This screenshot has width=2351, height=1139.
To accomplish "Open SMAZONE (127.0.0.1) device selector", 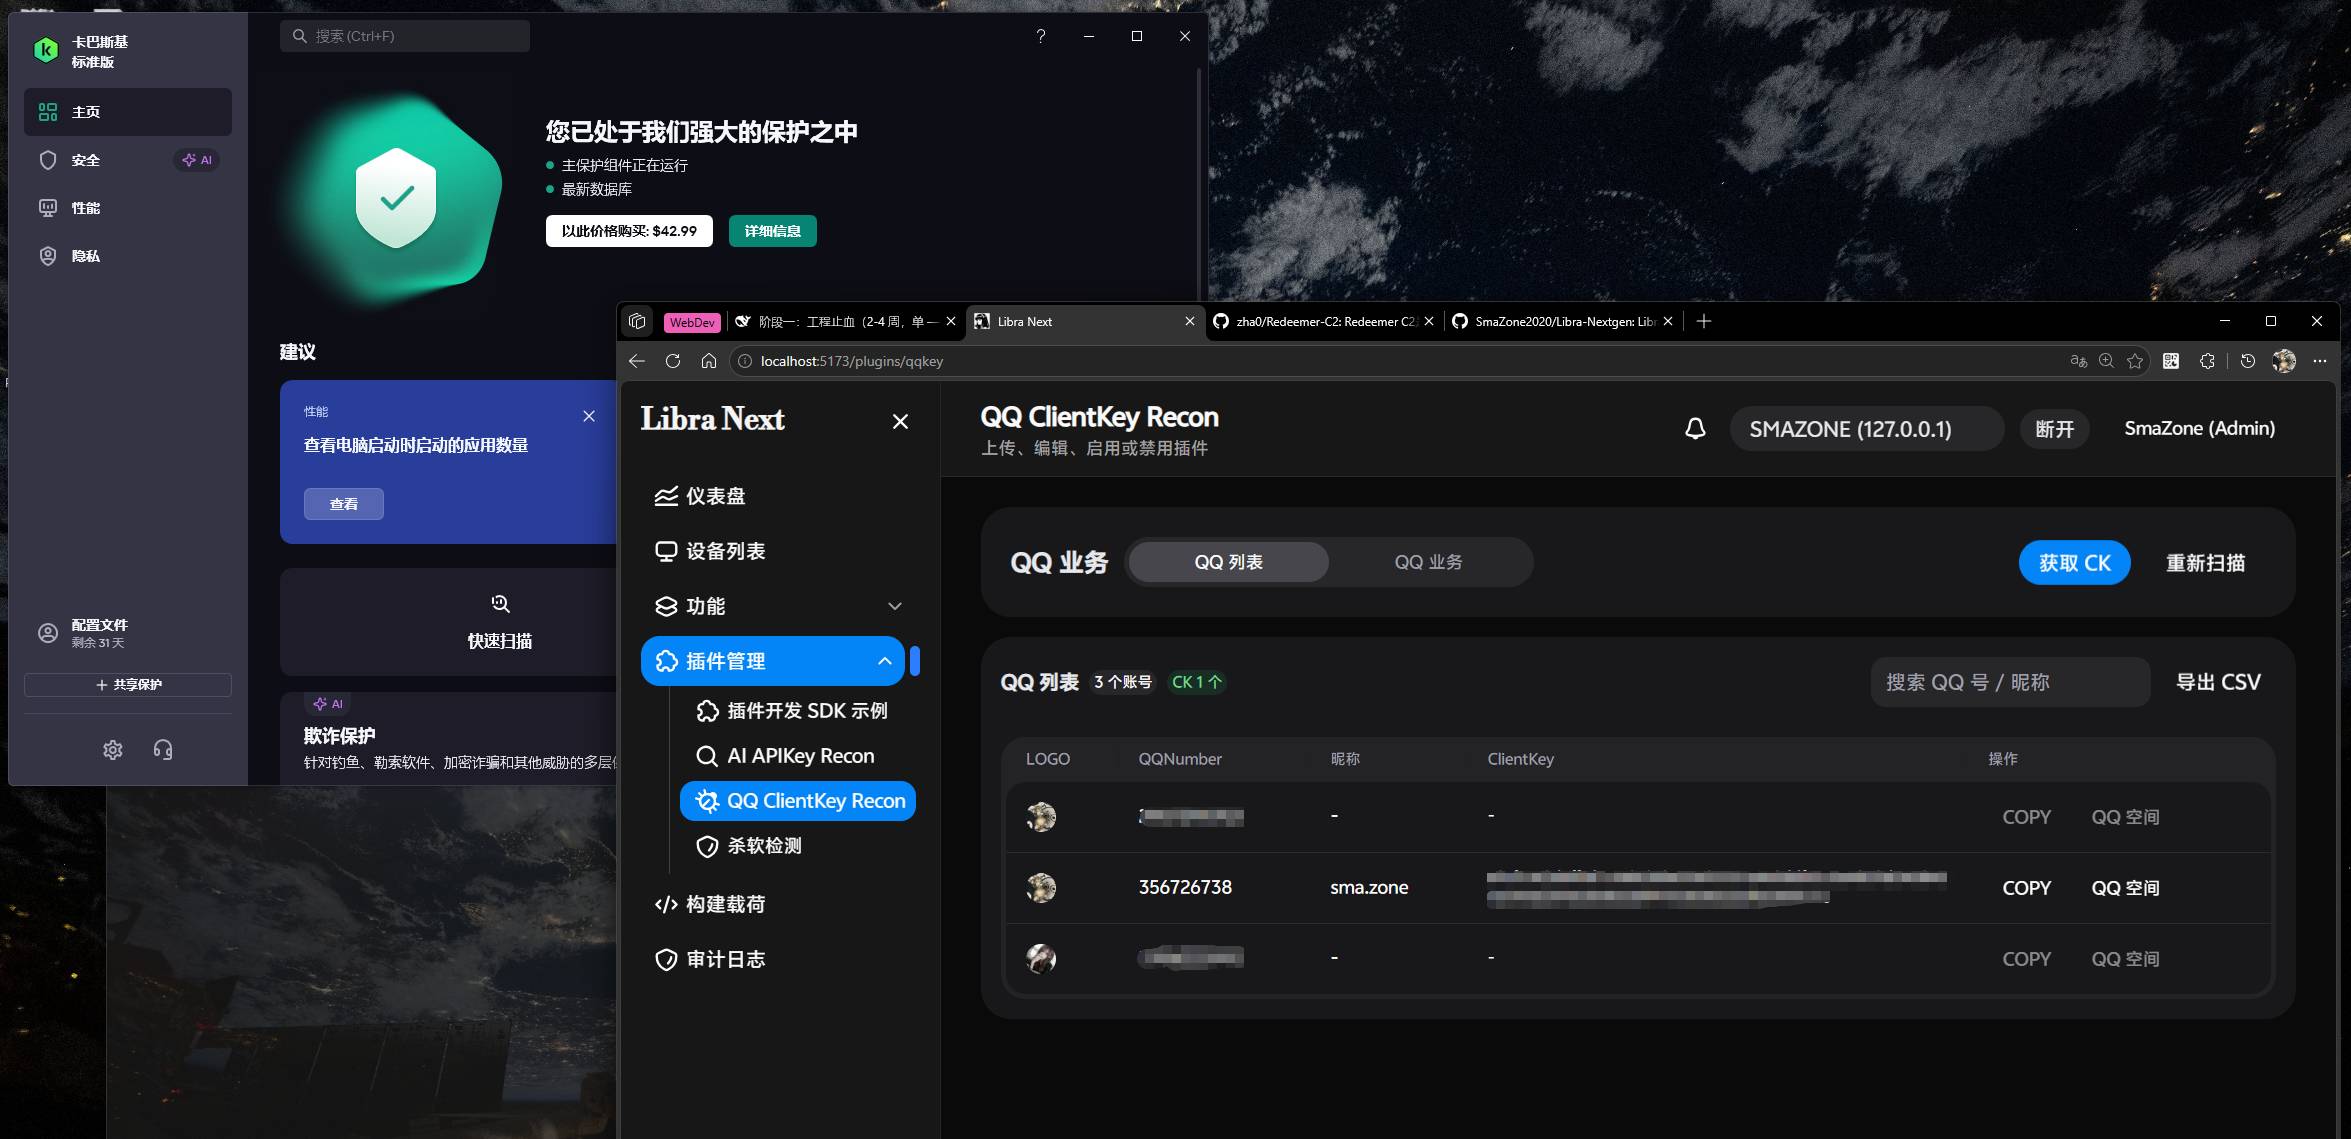I will (1867, 429).
